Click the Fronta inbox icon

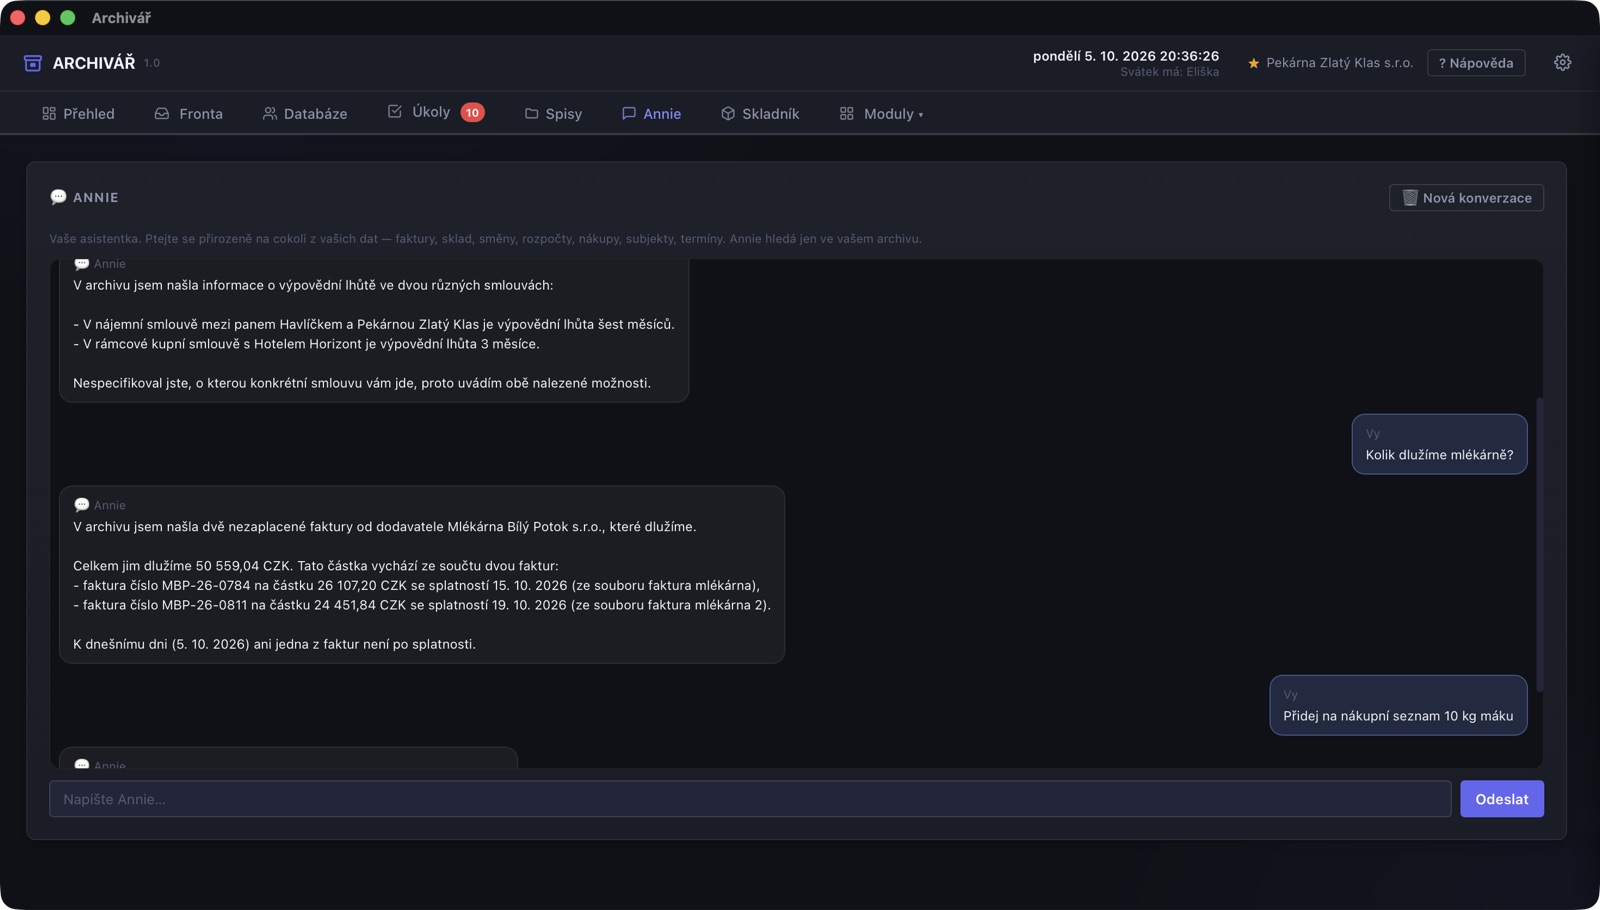tap(162, 114)
